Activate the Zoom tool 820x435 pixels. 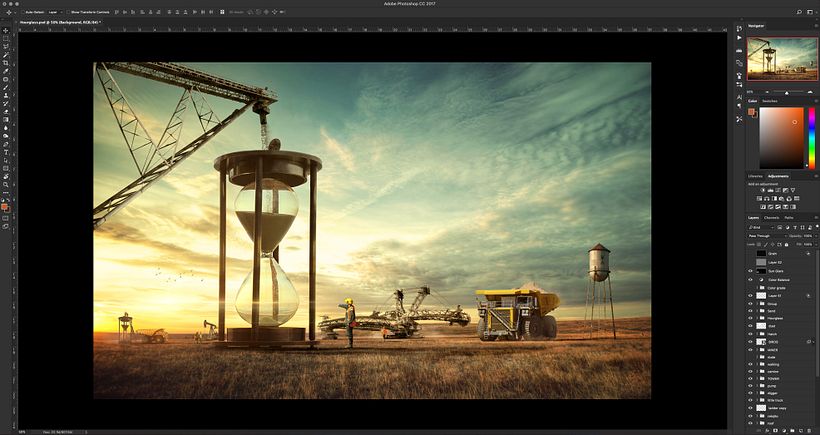6,184
